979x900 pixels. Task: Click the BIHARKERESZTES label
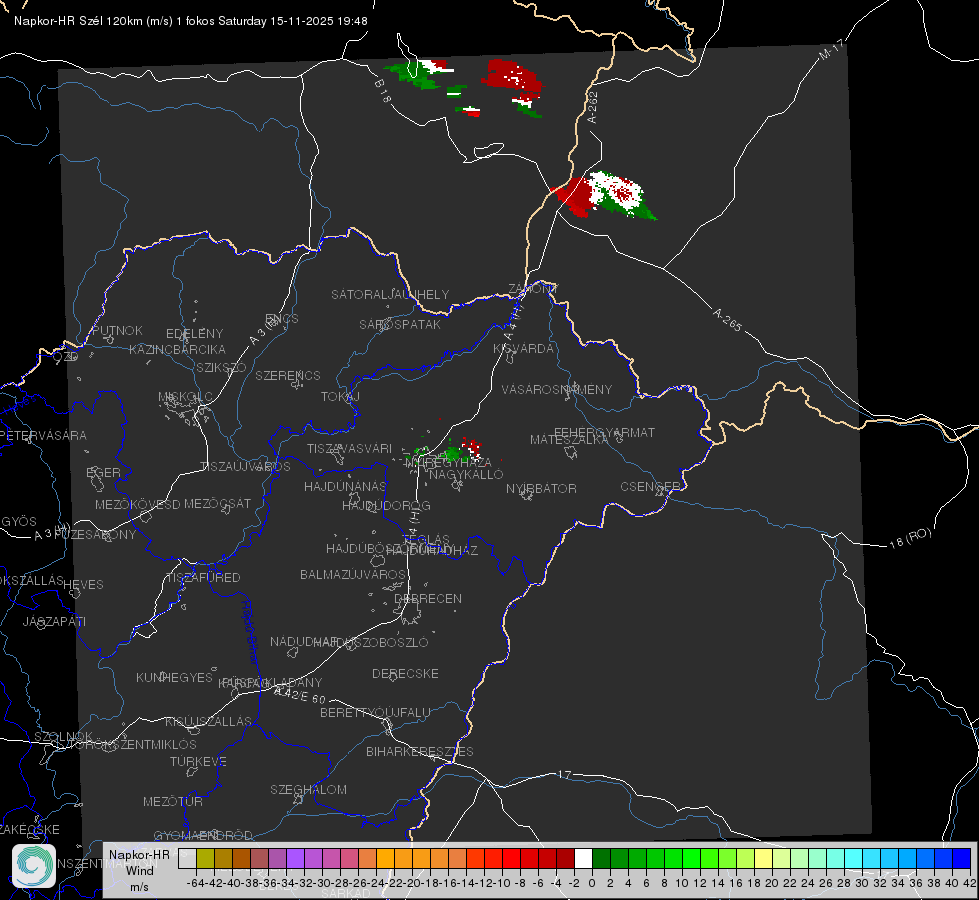pos(420,751)
